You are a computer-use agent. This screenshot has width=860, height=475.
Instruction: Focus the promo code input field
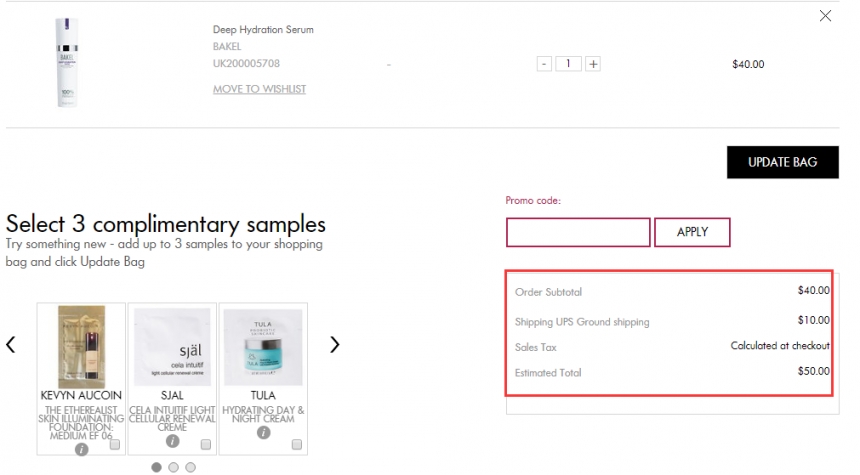tap(578, 232)
